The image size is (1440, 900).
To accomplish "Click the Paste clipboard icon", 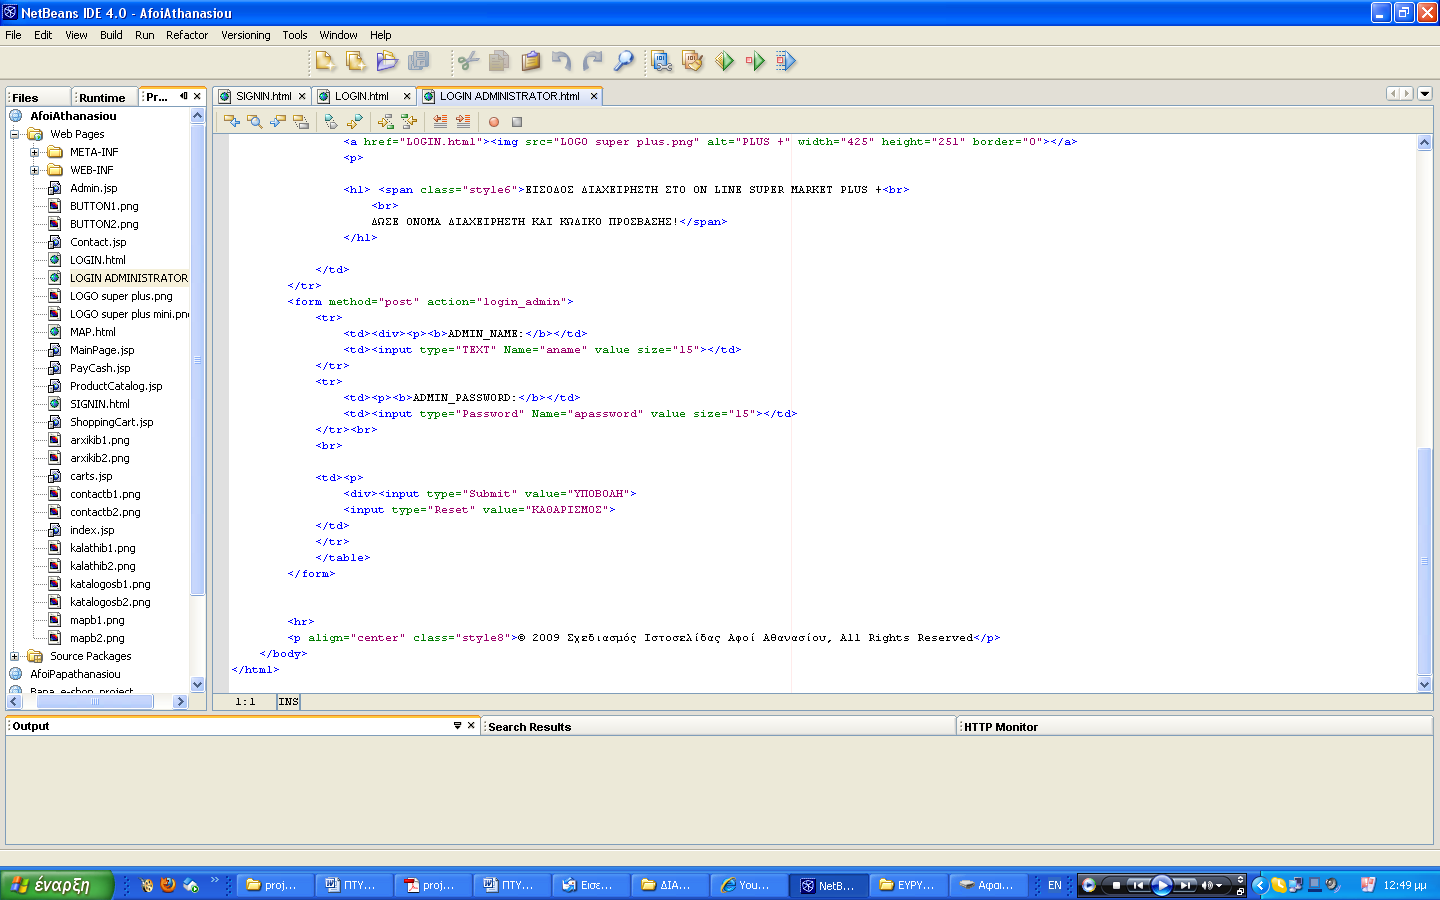I will tap(531, 61).
